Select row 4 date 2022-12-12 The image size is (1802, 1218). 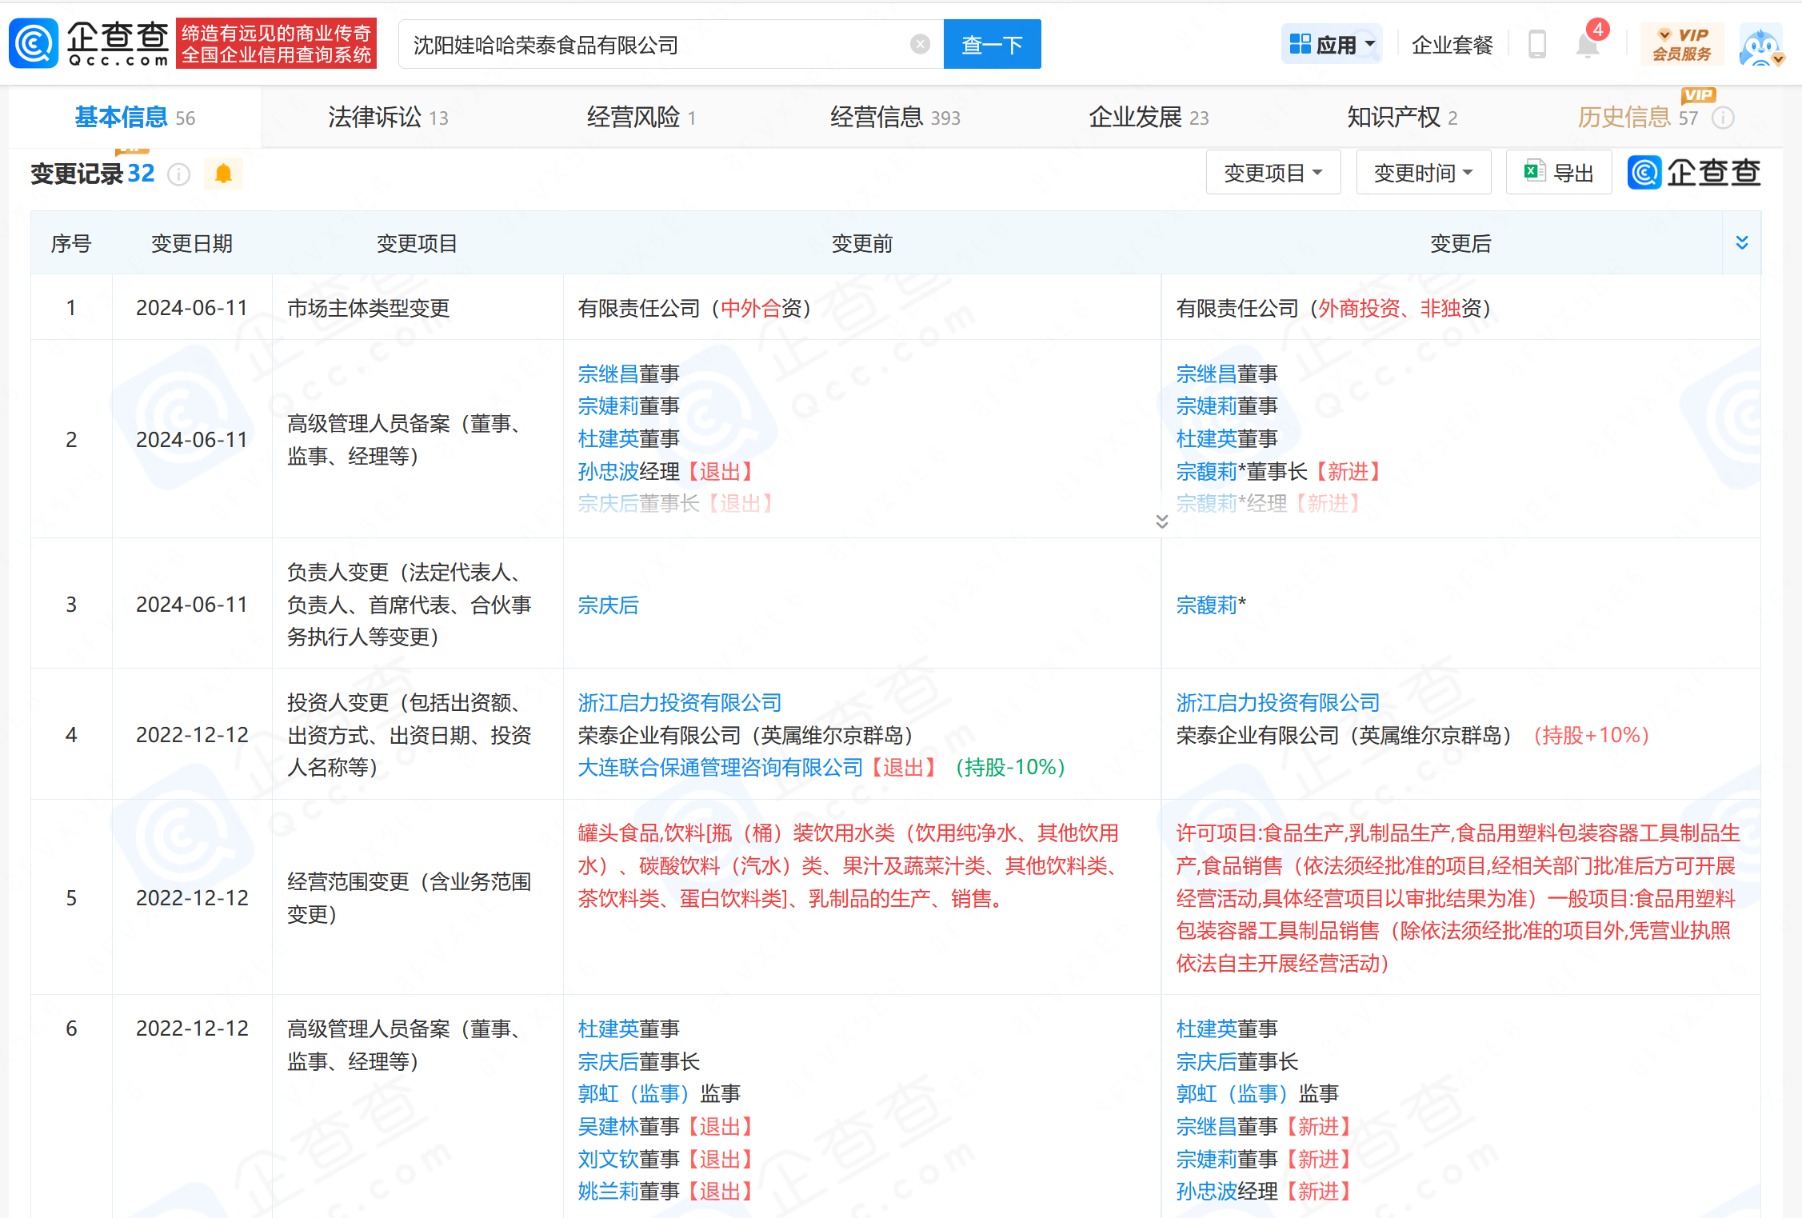(x=192, y=735)
